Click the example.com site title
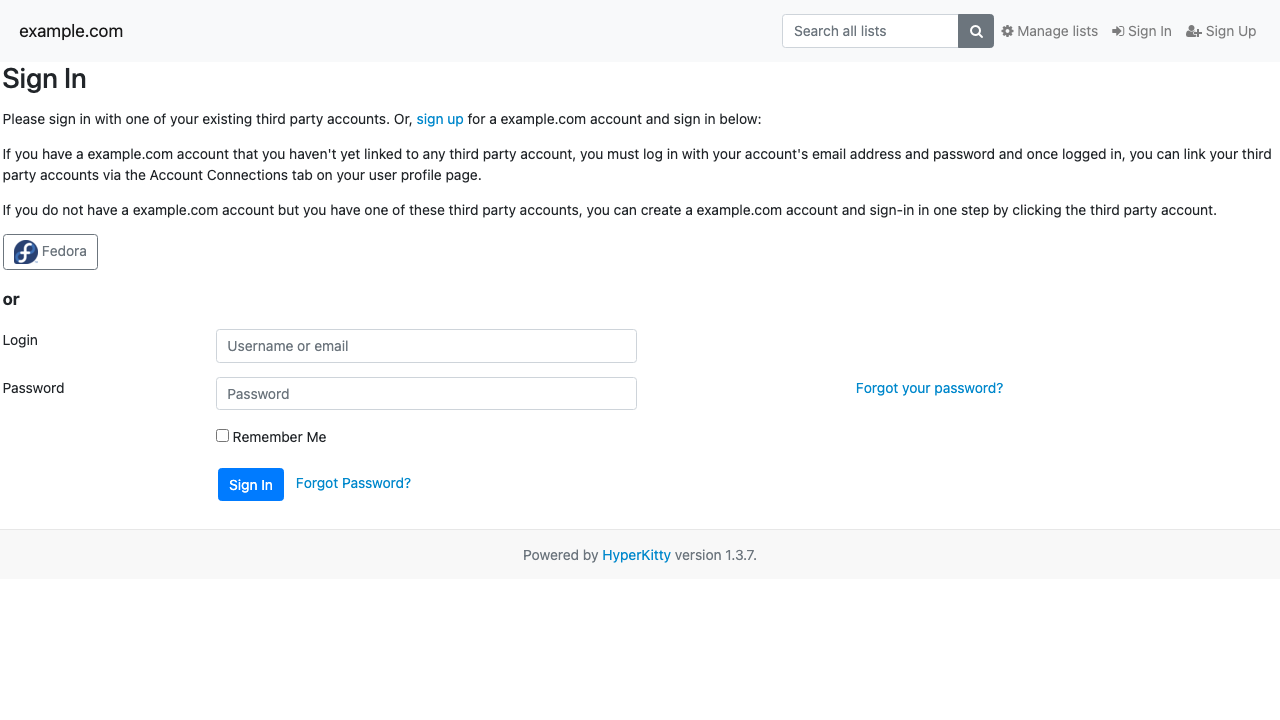Image resolution: width=1280 pixels, height=720 pixels. click(x=71, y=31)
